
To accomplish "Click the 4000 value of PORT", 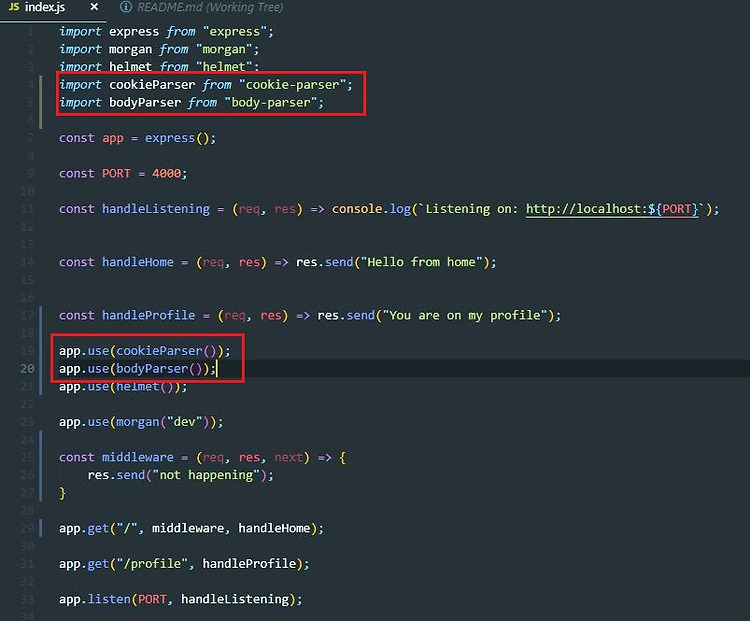I will 166,173.
